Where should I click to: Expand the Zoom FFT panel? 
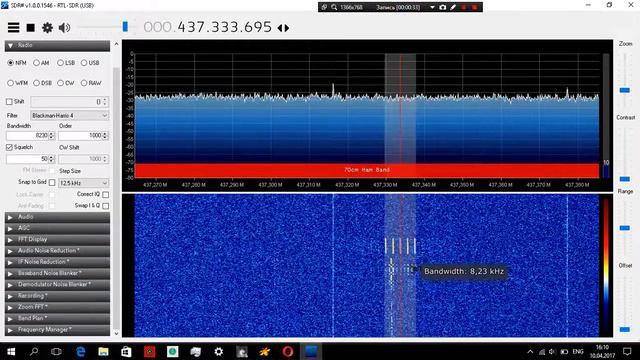coord(57,307)
